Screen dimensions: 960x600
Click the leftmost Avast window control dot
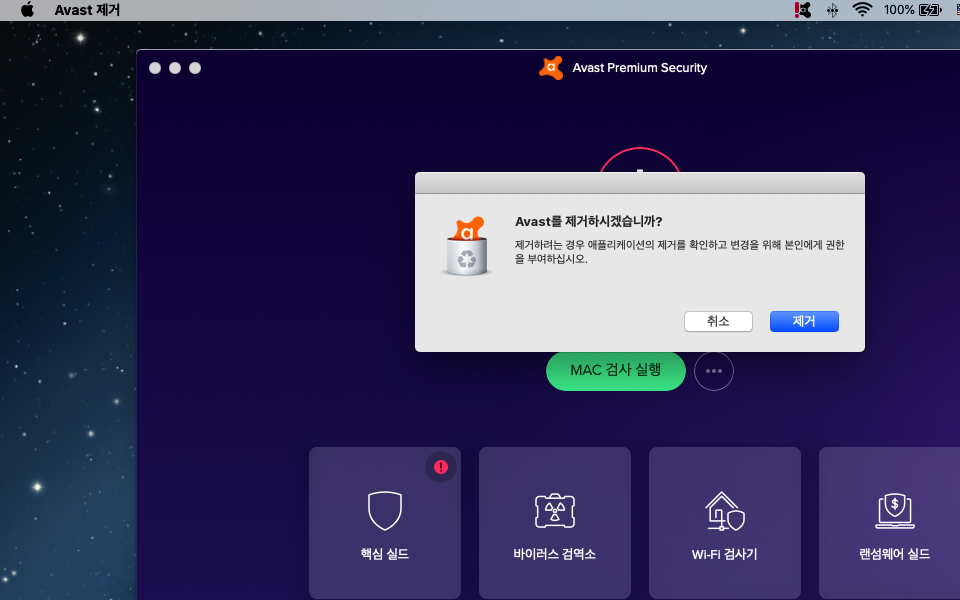pos(155,68)
